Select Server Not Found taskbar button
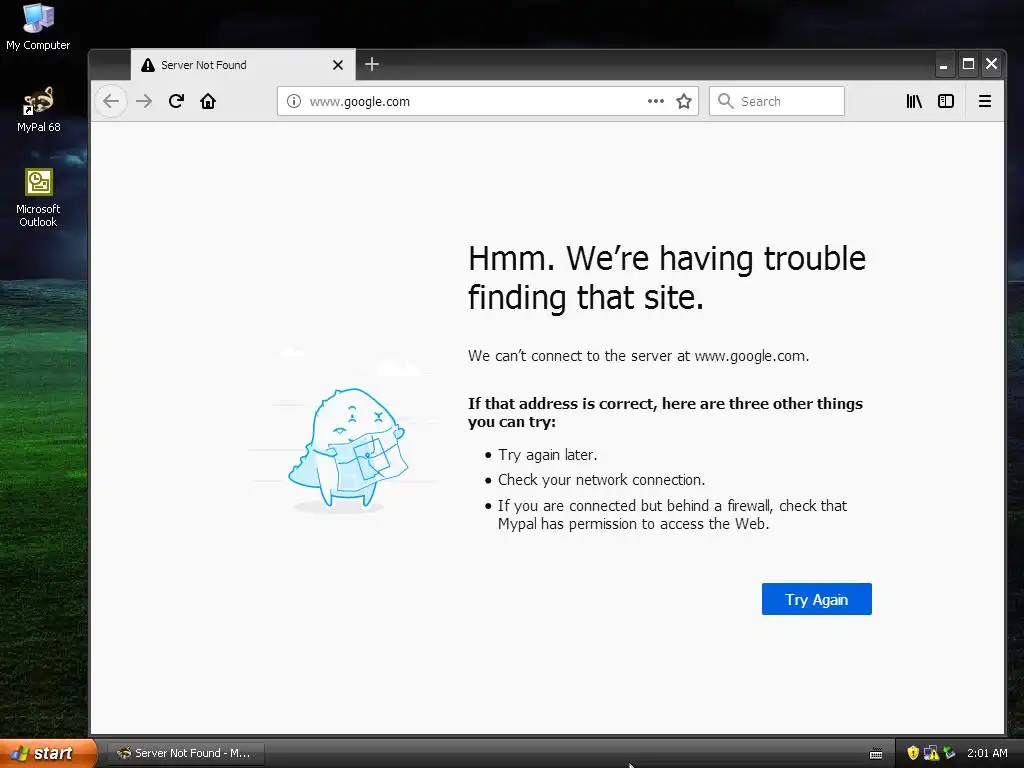Screen dimensions: 1024x768 point(185,753)
